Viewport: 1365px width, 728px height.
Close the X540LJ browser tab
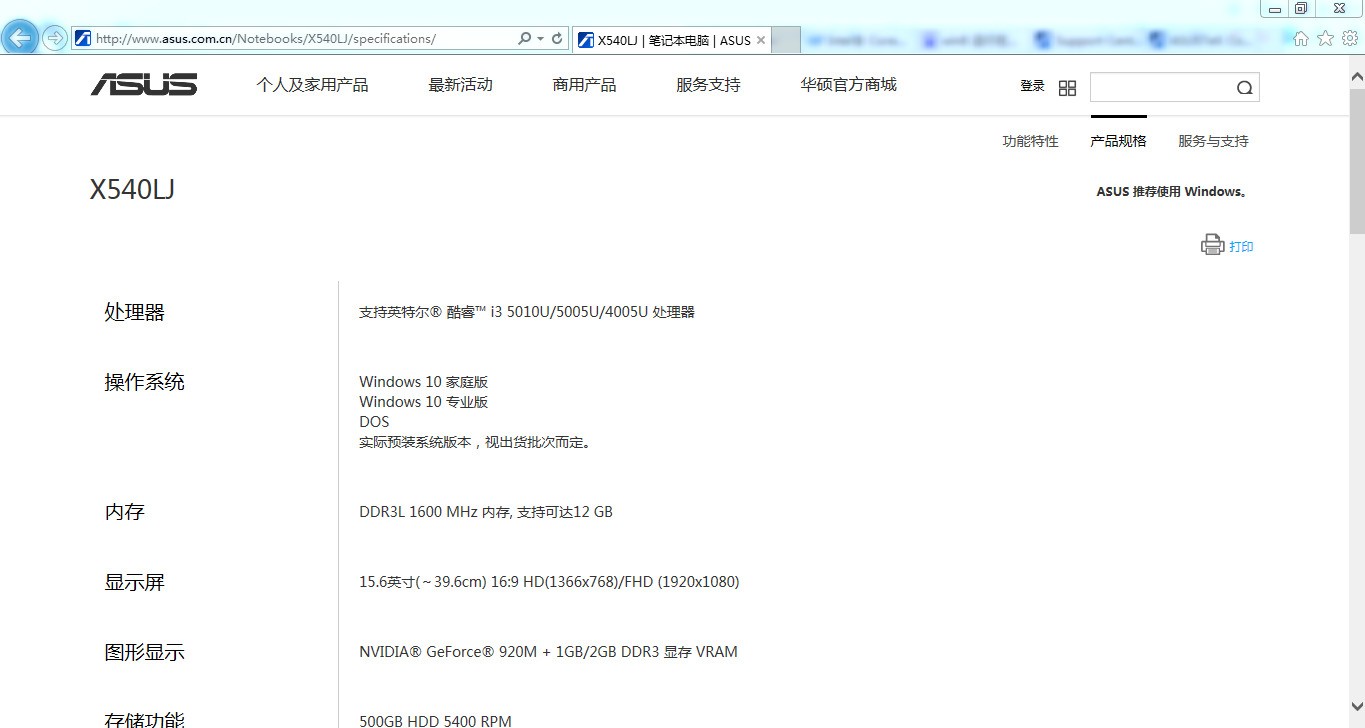761,40
